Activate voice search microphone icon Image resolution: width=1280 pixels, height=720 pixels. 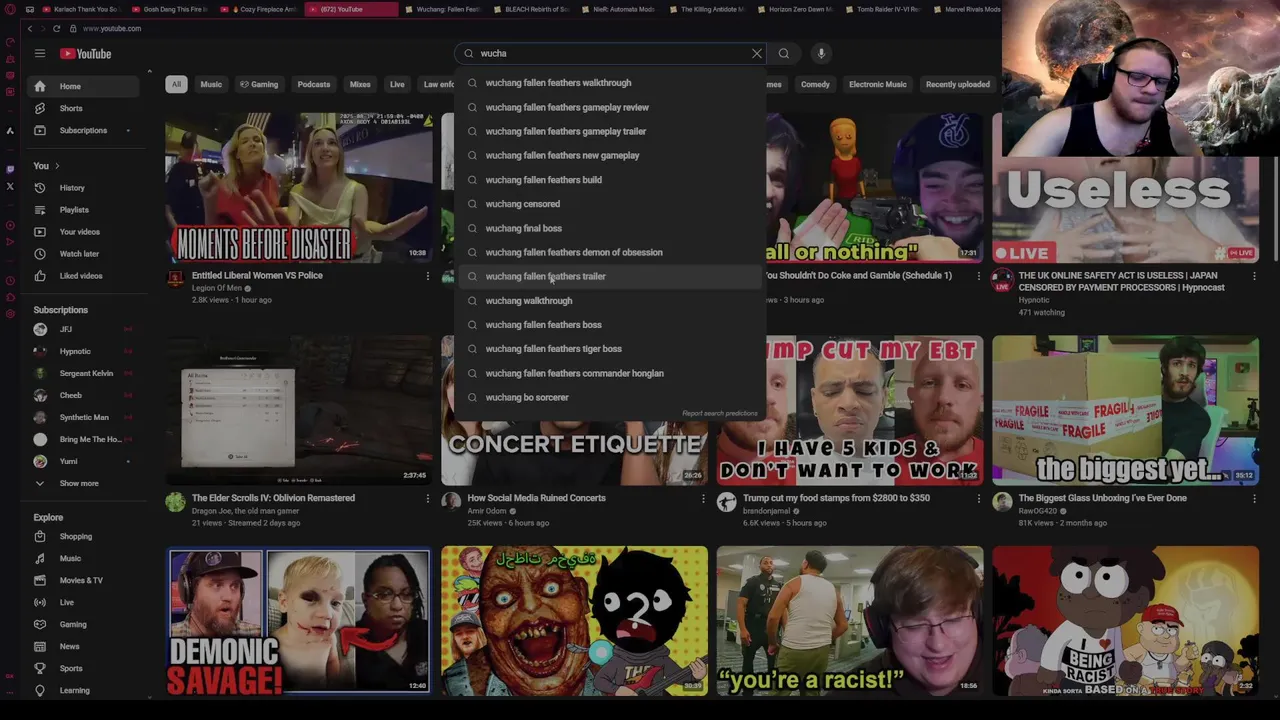click(x=821, y=53)
